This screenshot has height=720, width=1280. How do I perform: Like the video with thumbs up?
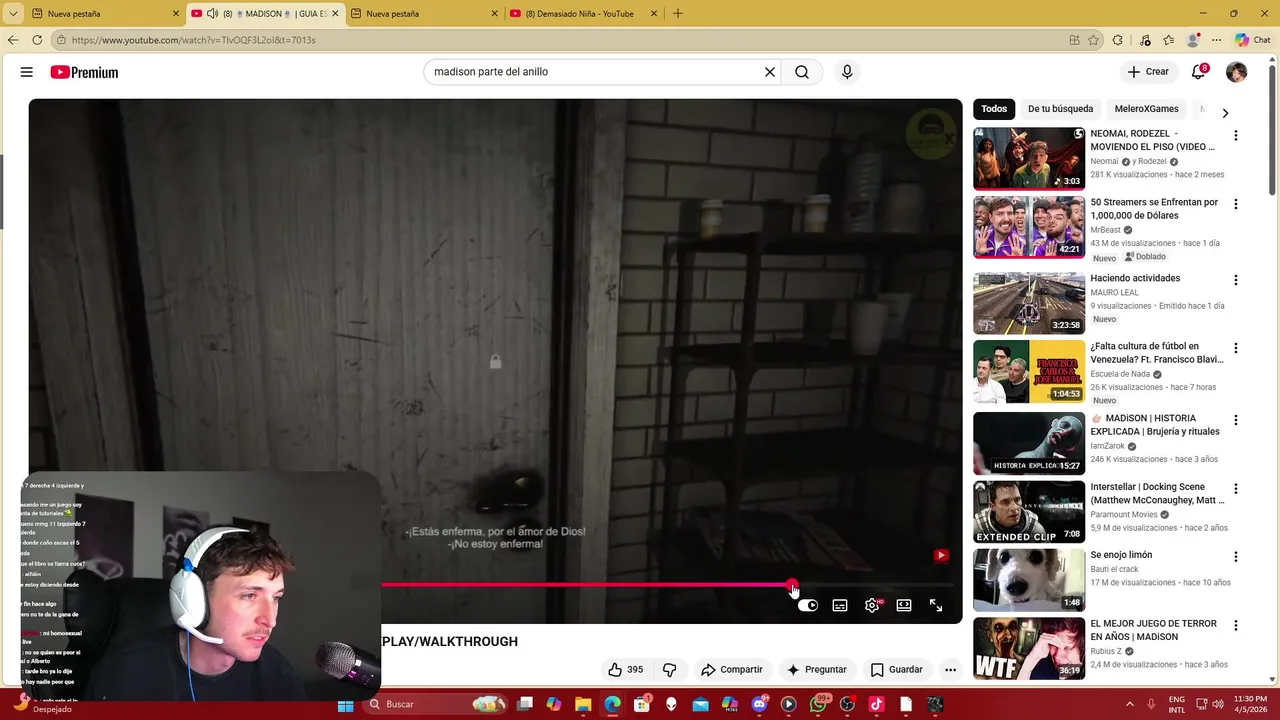(626, 669)
